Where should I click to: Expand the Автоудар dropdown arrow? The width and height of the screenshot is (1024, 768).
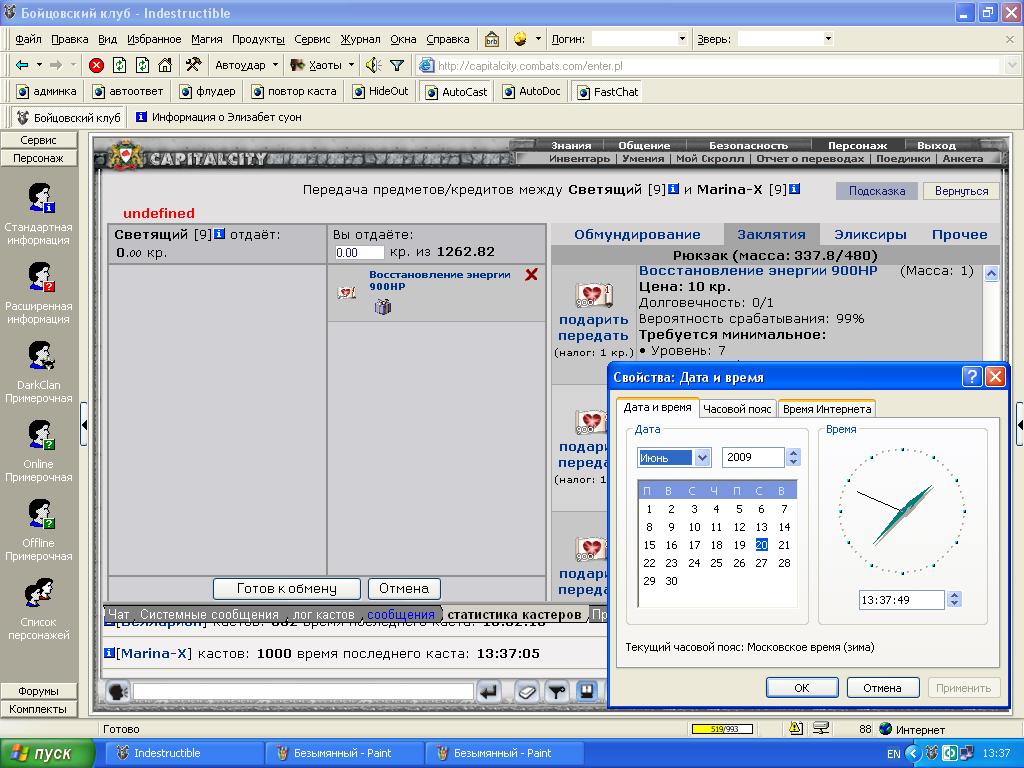pyautogui.click(x=275, y=65)
